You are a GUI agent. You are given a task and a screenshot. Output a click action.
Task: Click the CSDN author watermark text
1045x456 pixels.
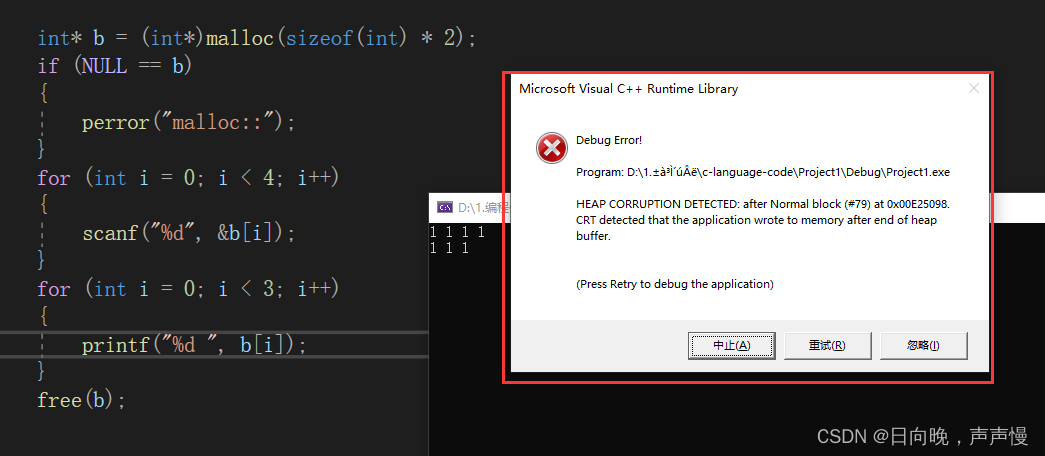pos(922,437)
